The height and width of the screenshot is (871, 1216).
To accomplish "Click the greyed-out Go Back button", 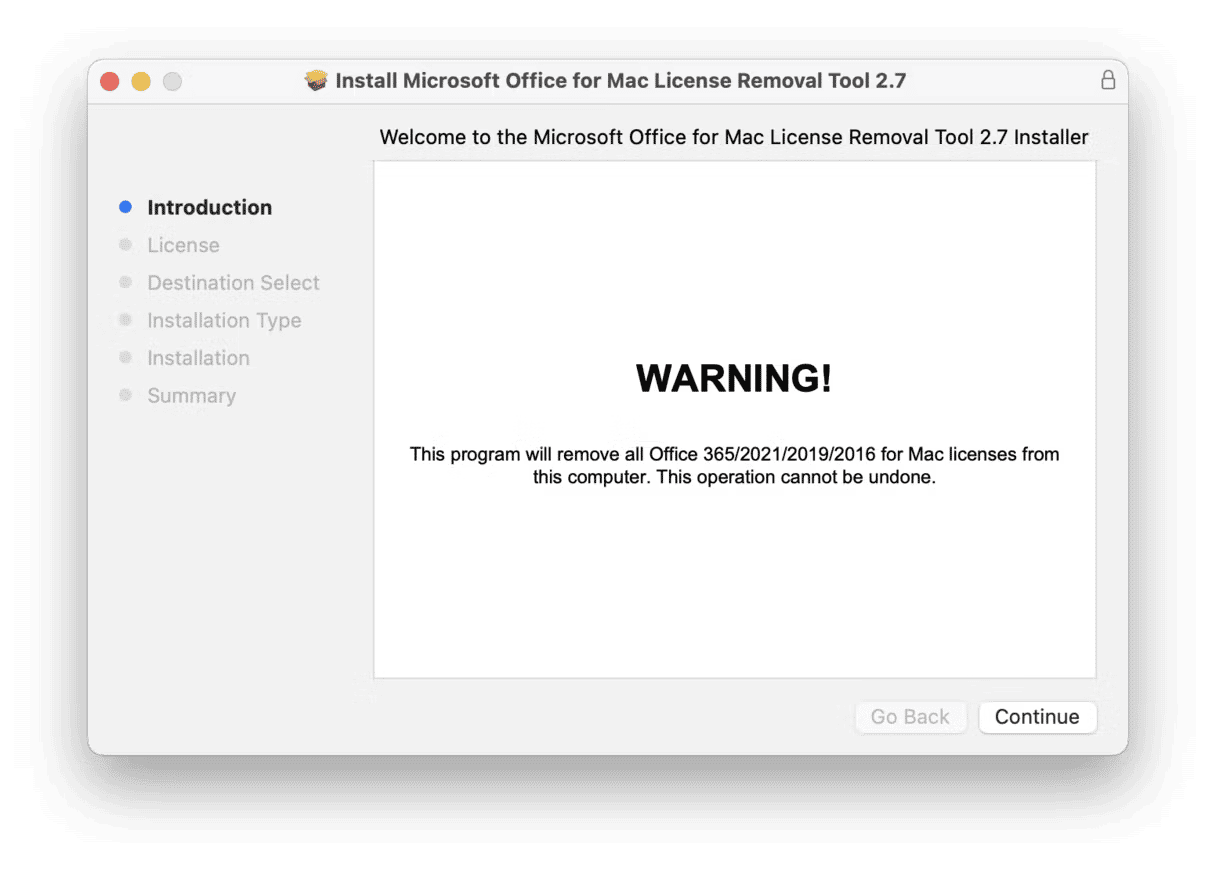I will 910,717.
